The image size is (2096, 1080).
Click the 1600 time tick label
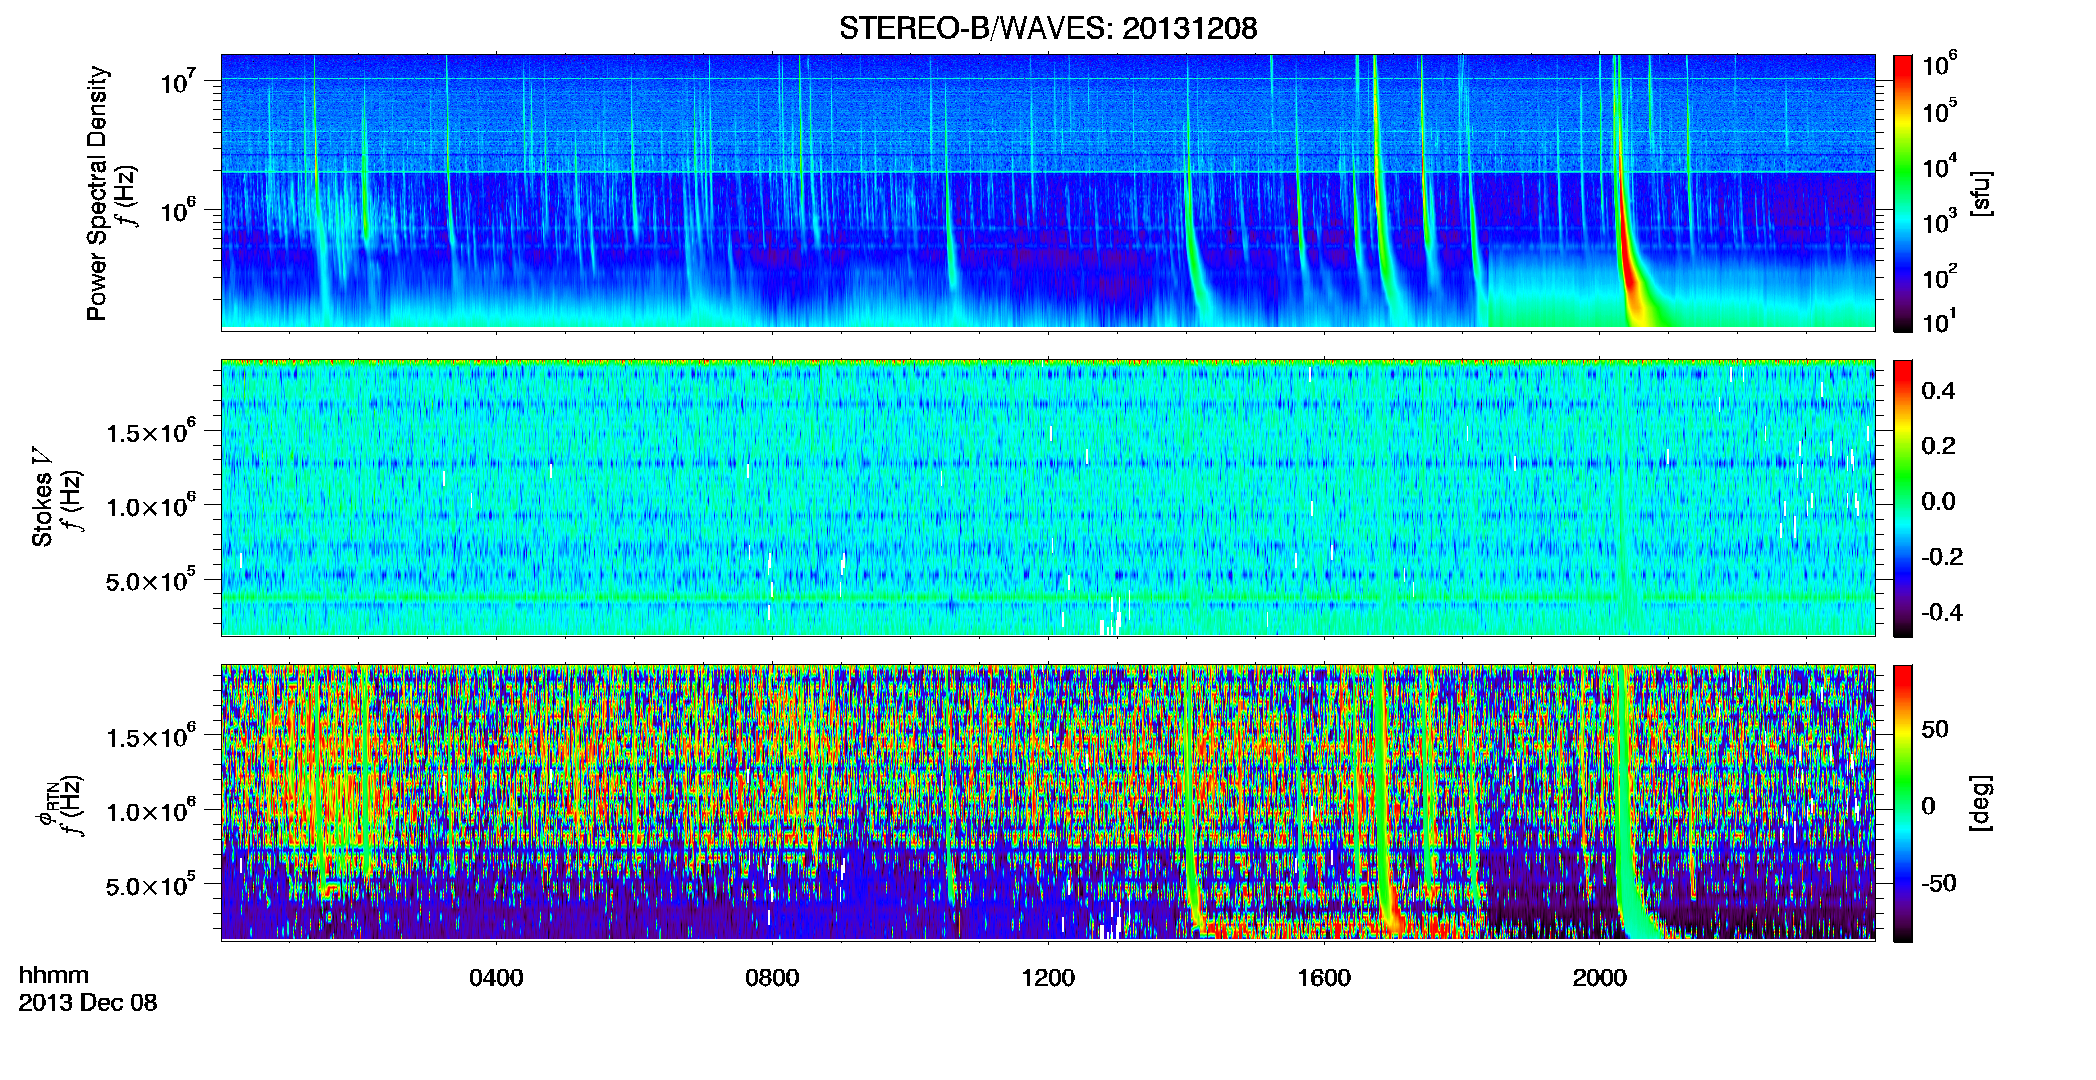click(1324, 978)
